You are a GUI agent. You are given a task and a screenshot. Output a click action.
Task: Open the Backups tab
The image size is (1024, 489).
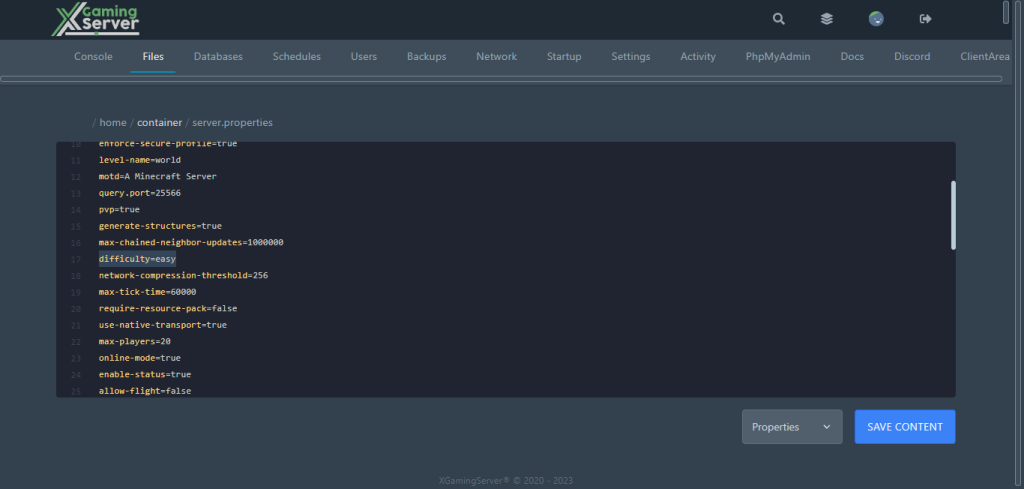point(426,57)
